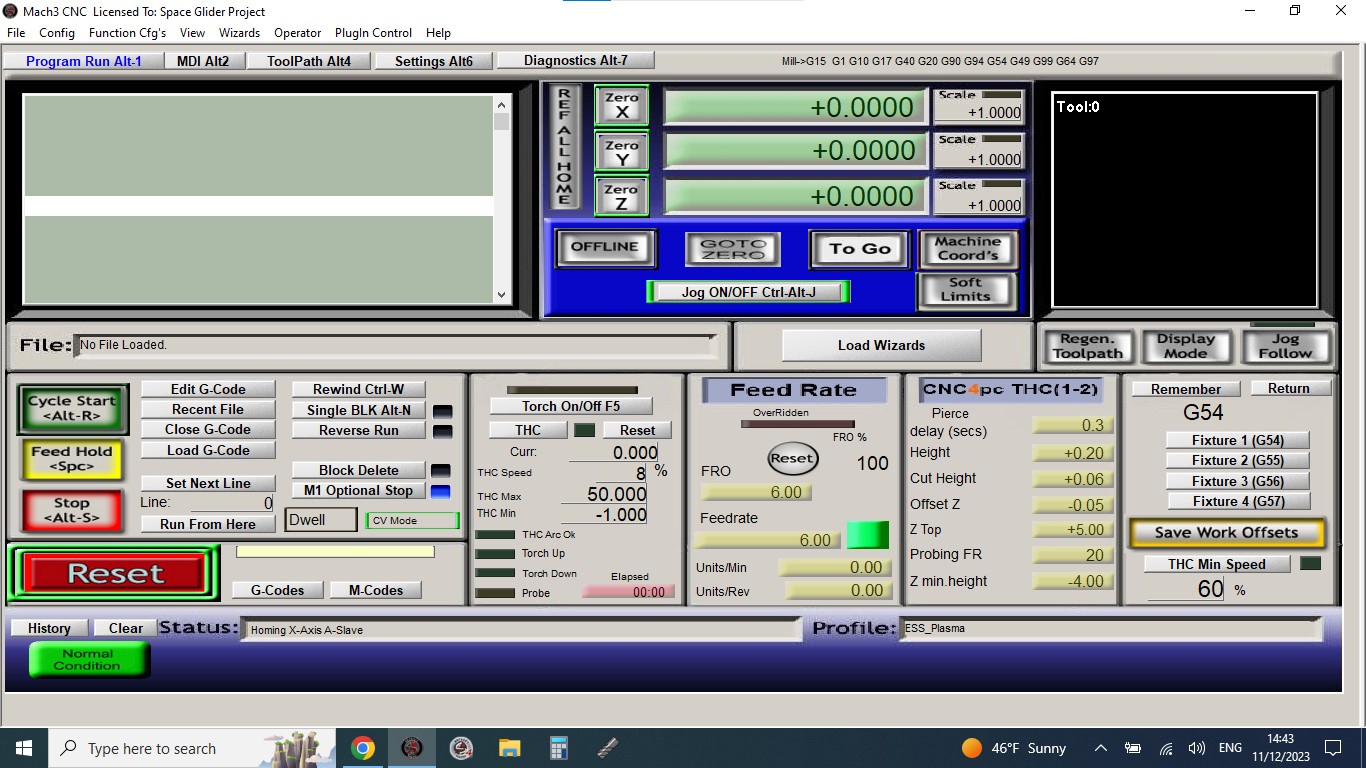Image resolution: width=1366 pixels, height=768 pixels.
Task: Open the Function Cfg's menu
Action: tap(128, 33)
